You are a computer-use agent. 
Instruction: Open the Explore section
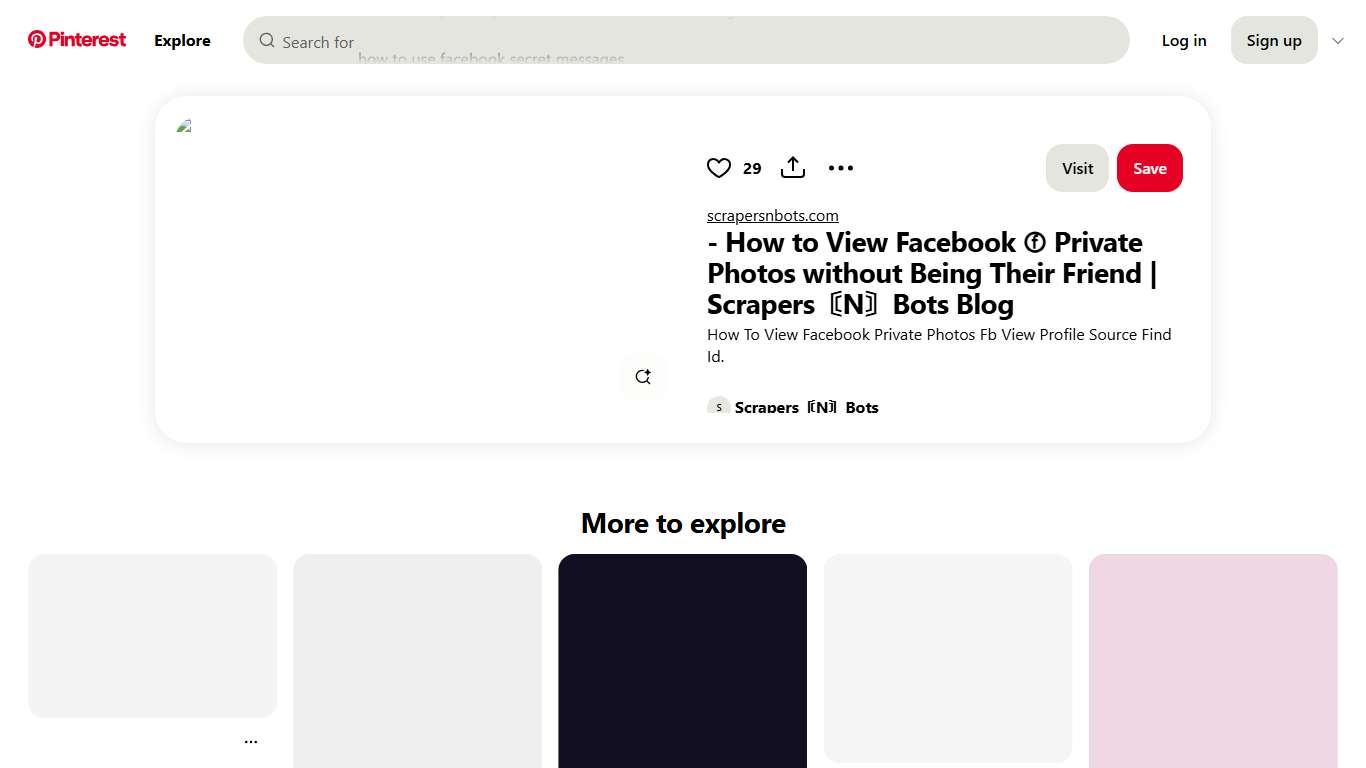[182, 40]
